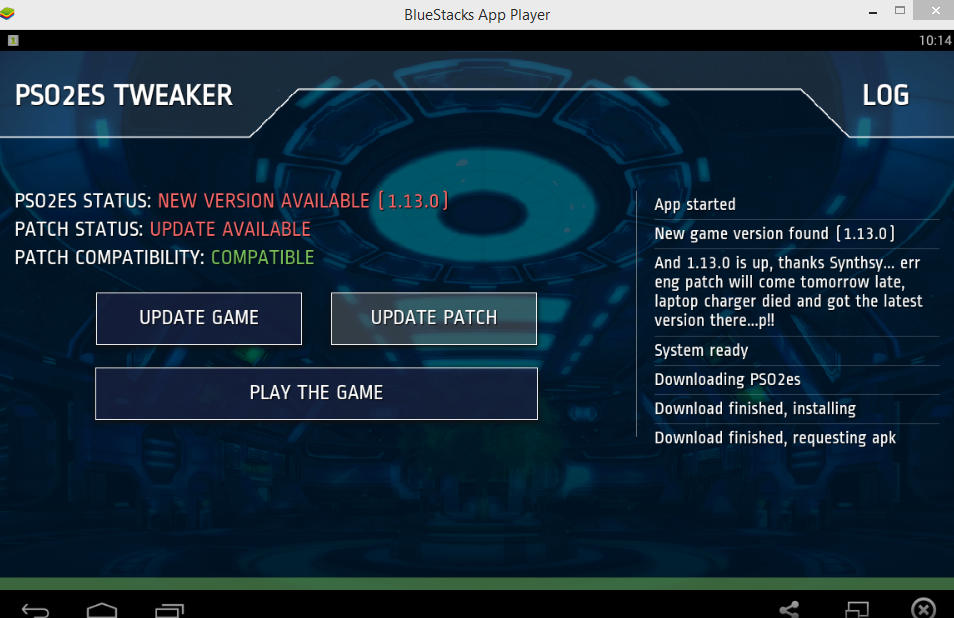The width and height of the screenshot is (954, 618).
Task: Click 'Download finished, requesting apk' entry
Action: [775, 438]
